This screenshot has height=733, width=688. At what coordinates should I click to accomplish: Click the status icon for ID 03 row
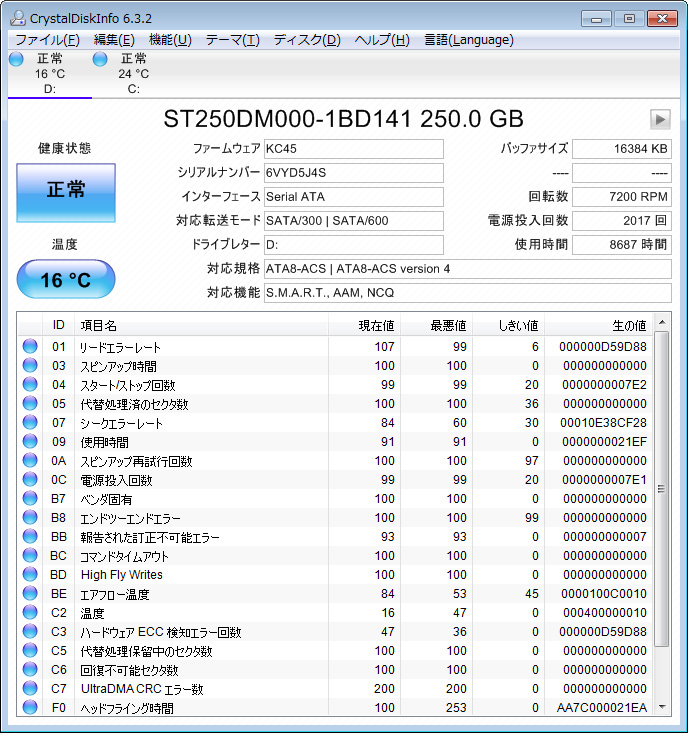point(30,365)
